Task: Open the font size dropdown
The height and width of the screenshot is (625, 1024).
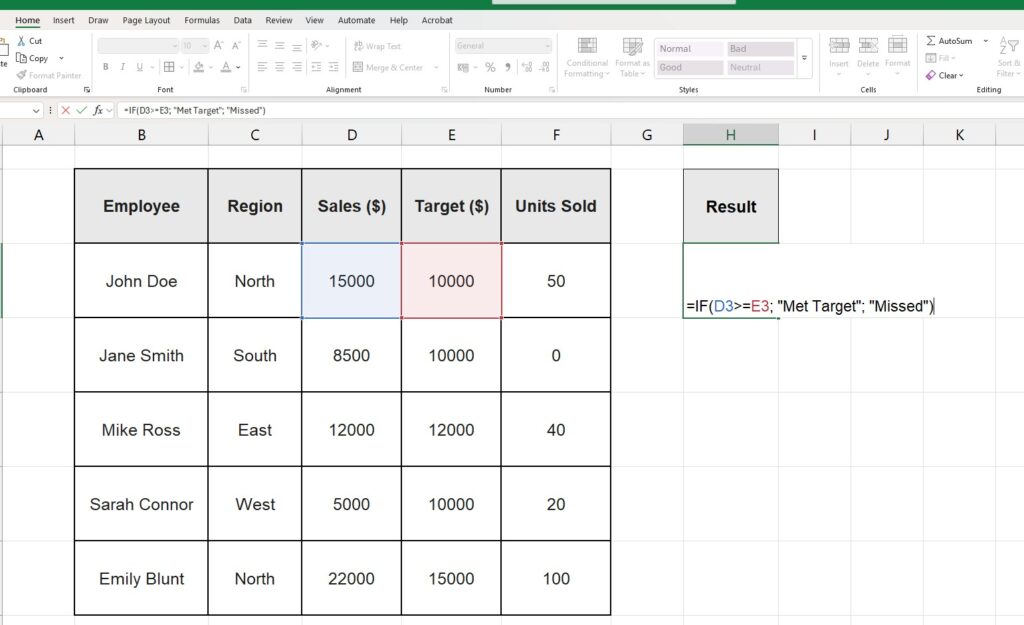Action: 203,45
